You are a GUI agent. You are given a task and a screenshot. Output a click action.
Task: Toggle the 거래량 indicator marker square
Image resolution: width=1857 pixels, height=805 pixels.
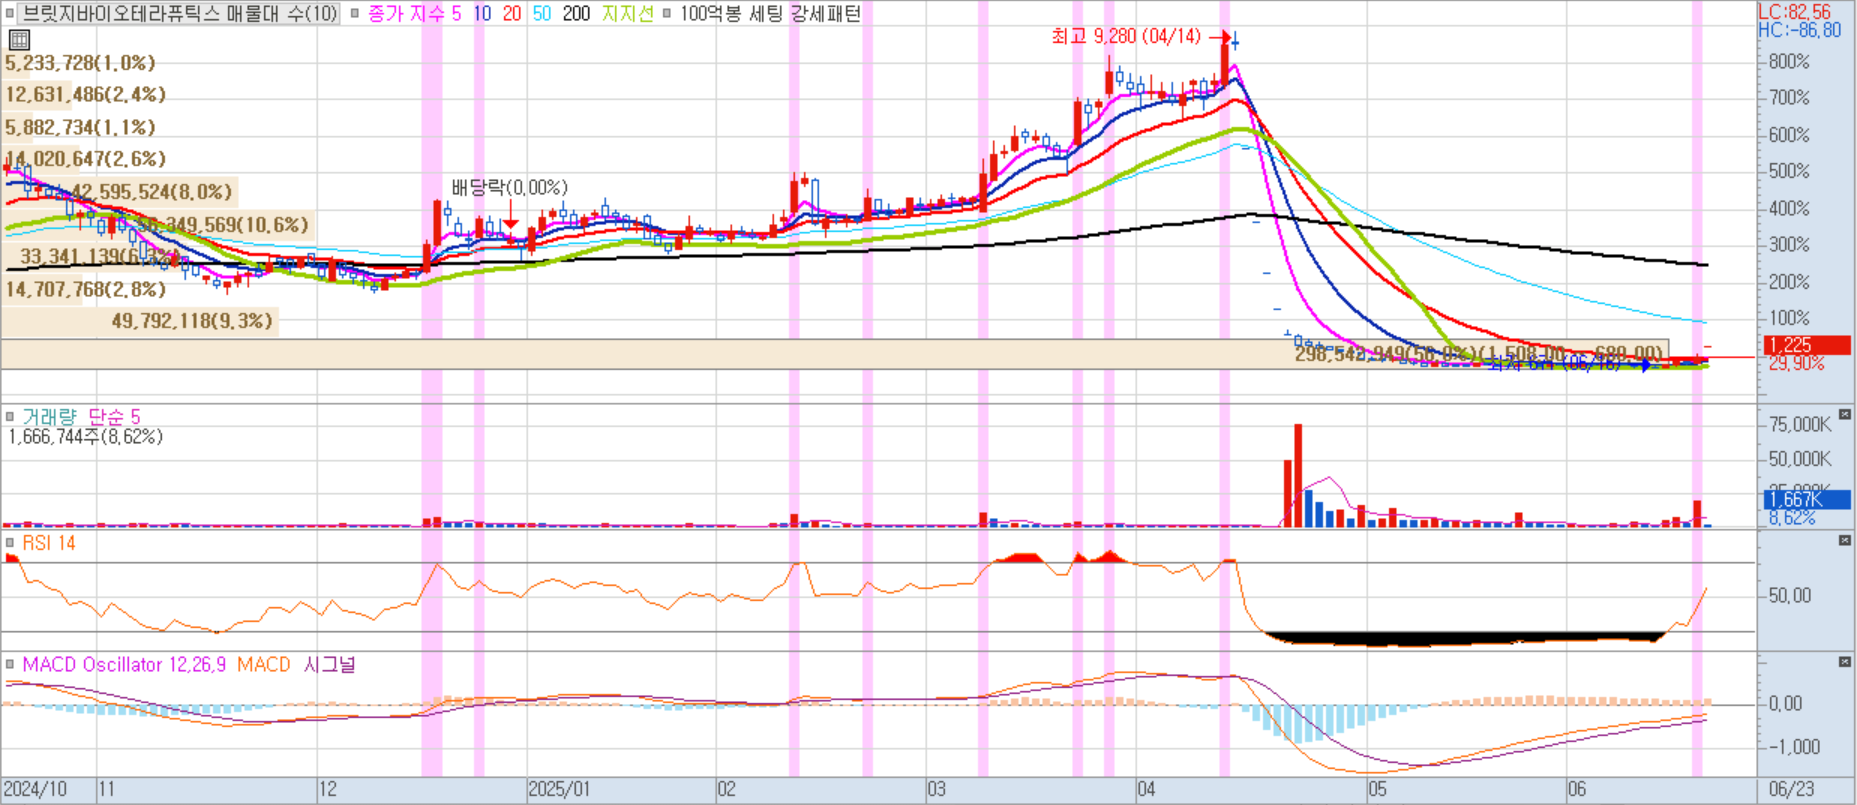tap(10, 417)
